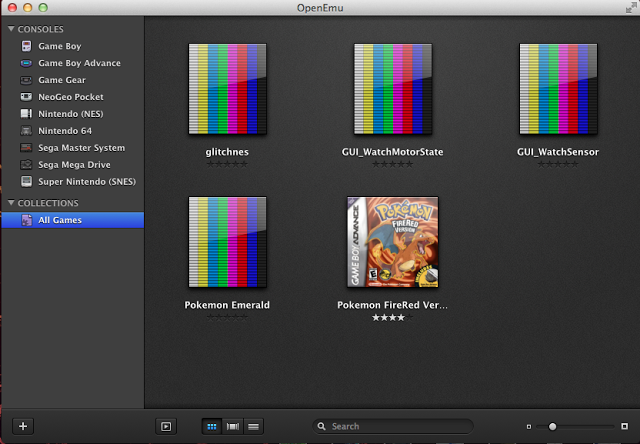Collapse the CONSOLES section
This screenshot has width=640, height=444.
point(11,29)
